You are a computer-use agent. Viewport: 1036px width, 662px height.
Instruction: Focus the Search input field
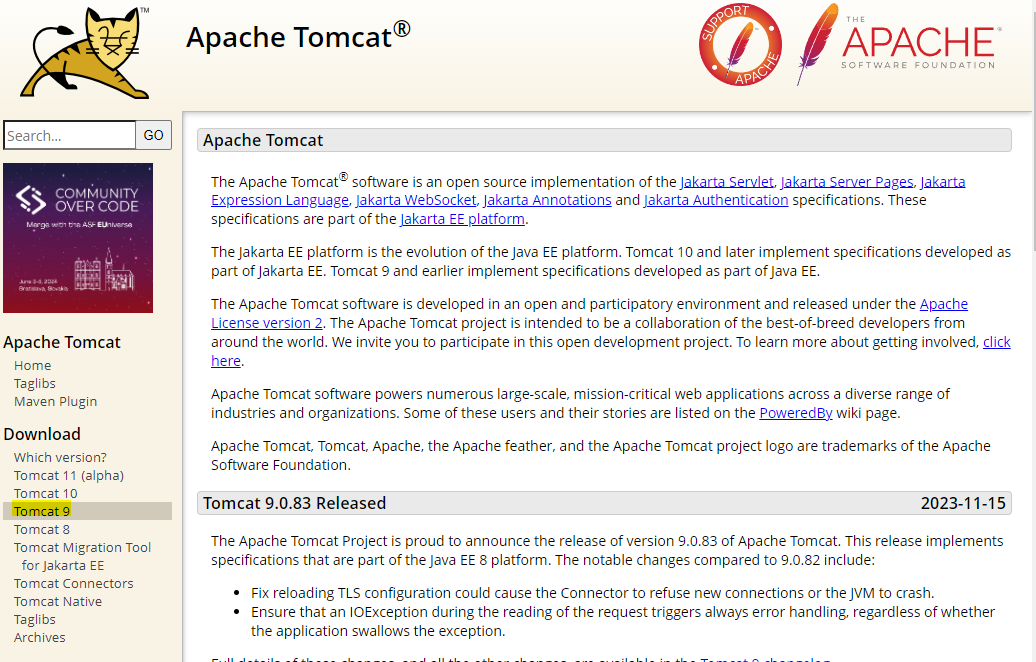(69, 135)
